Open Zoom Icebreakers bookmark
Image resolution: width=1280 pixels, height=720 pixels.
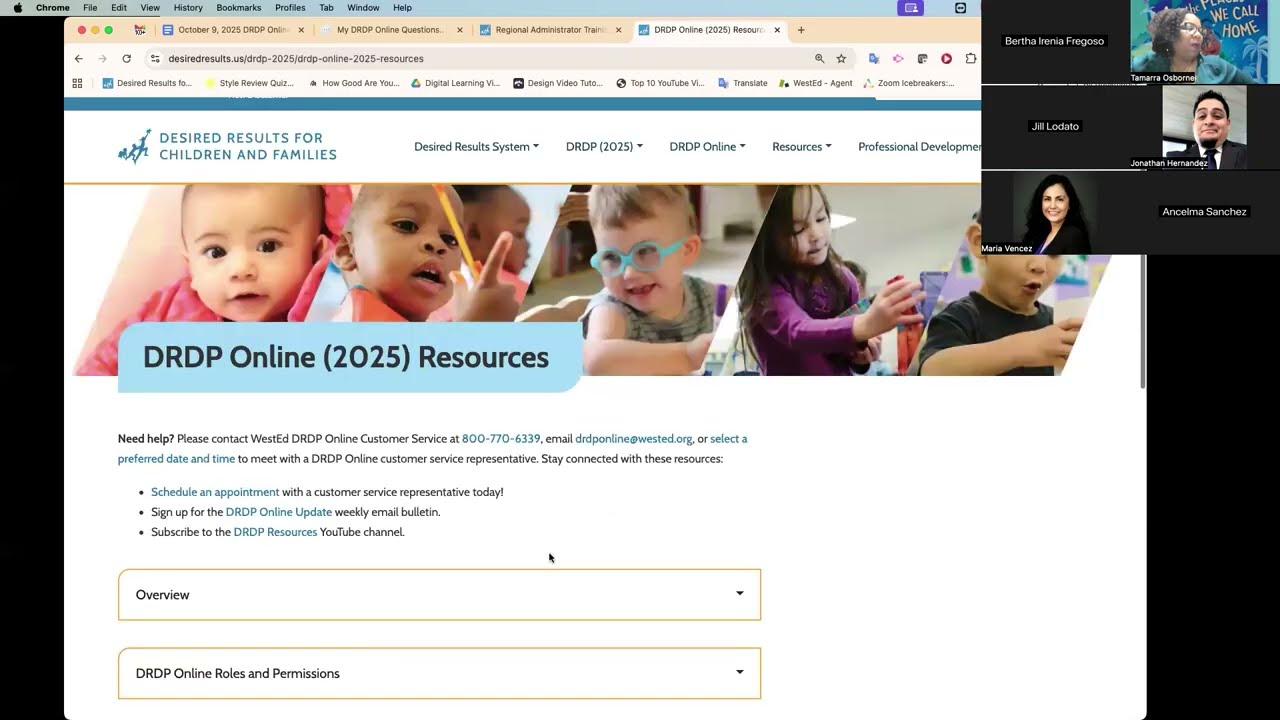(909, 83)
